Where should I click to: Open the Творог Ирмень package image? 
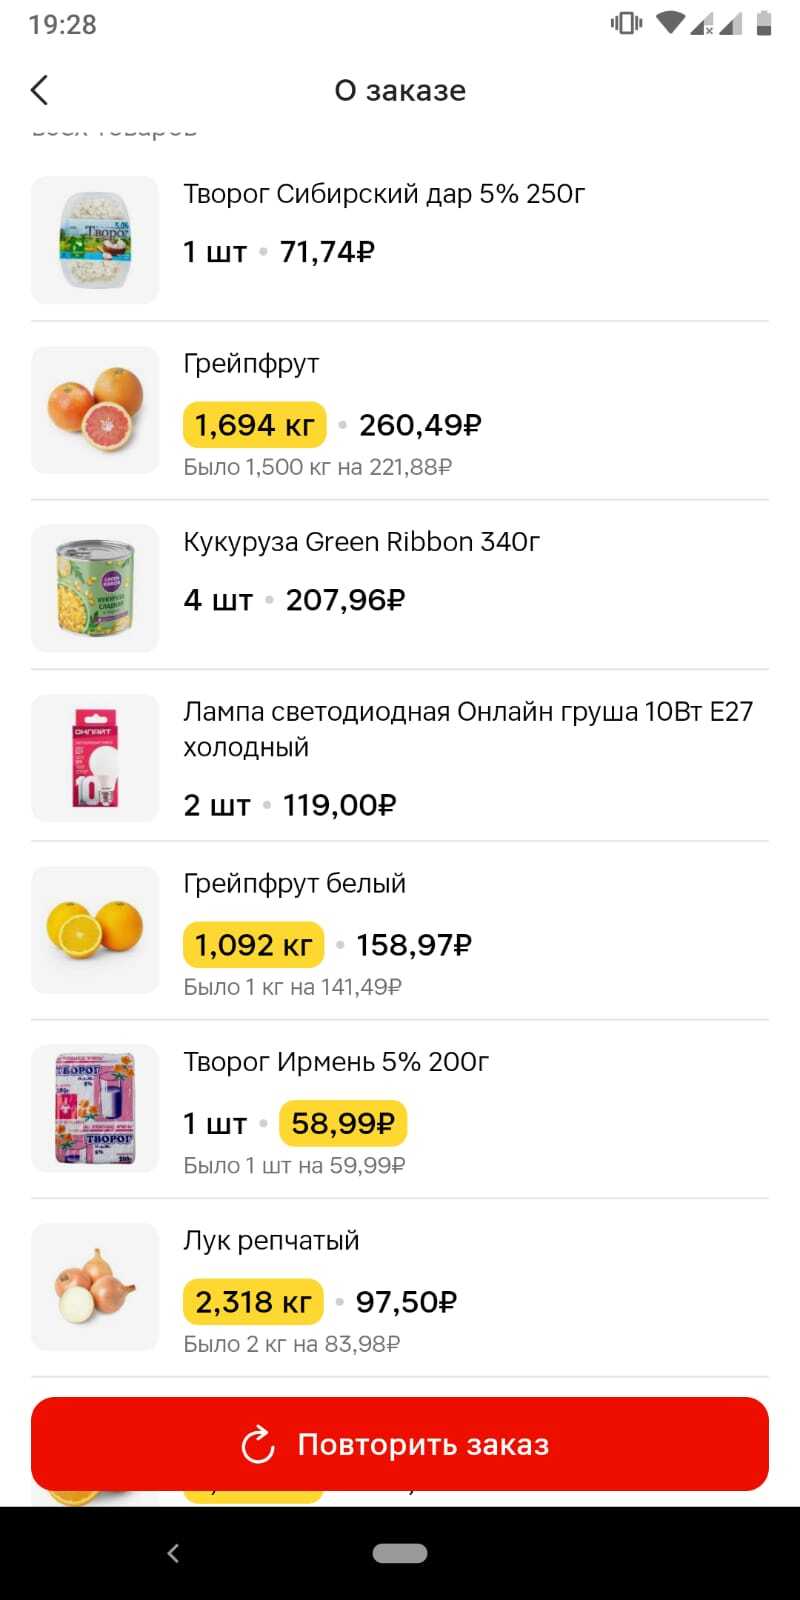click(x=95, y=1108)
